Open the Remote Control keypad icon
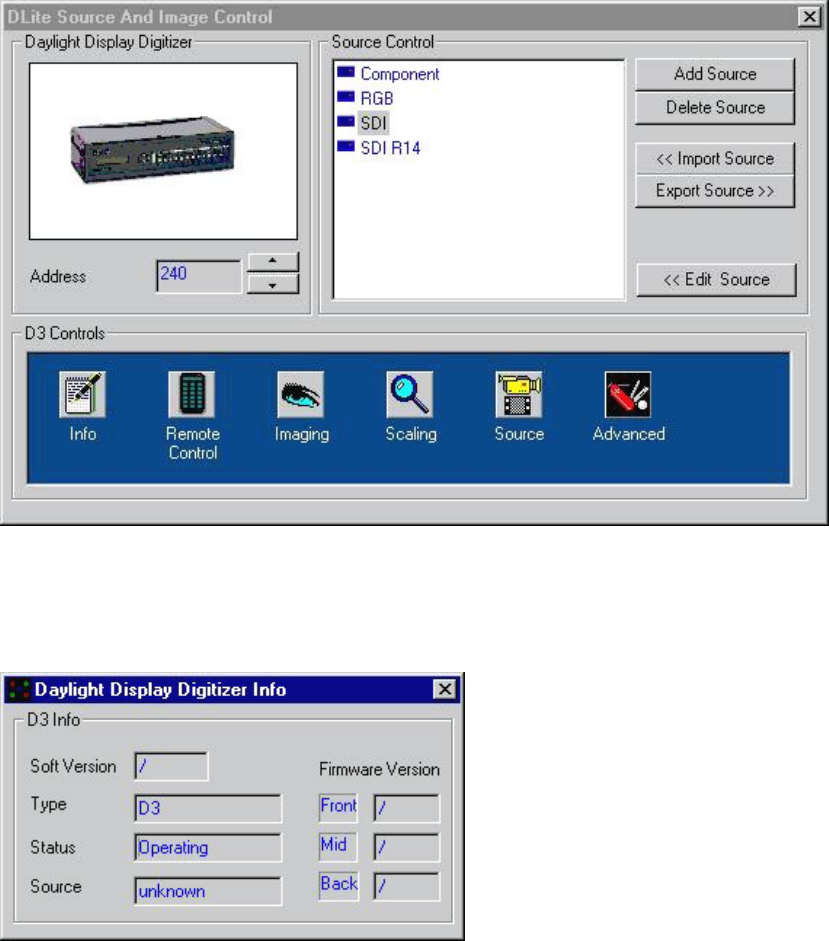829x941 pixels. 191,394
